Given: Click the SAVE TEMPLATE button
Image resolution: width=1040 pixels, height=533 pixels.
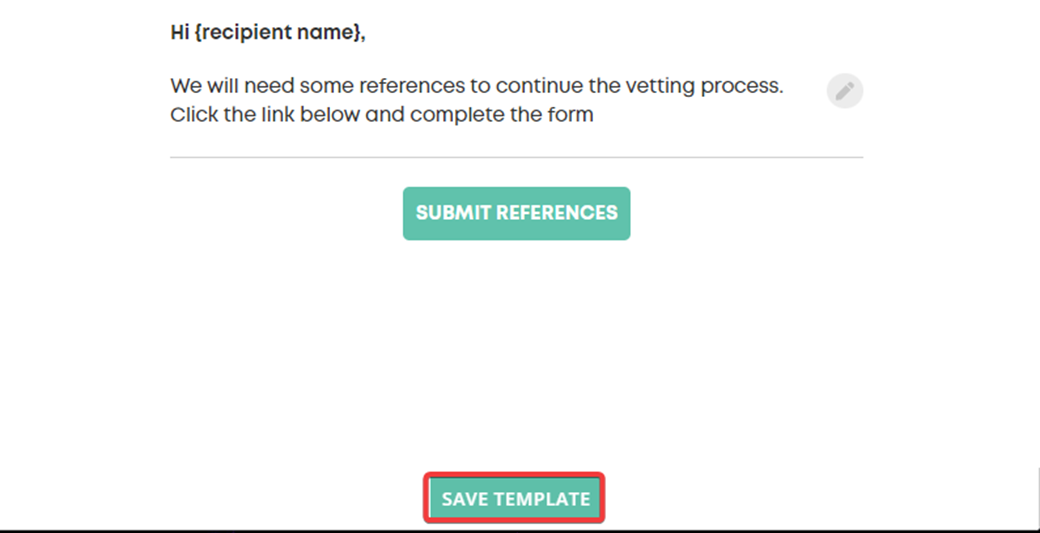Looking at the screenshot, I should click(515, 499).
